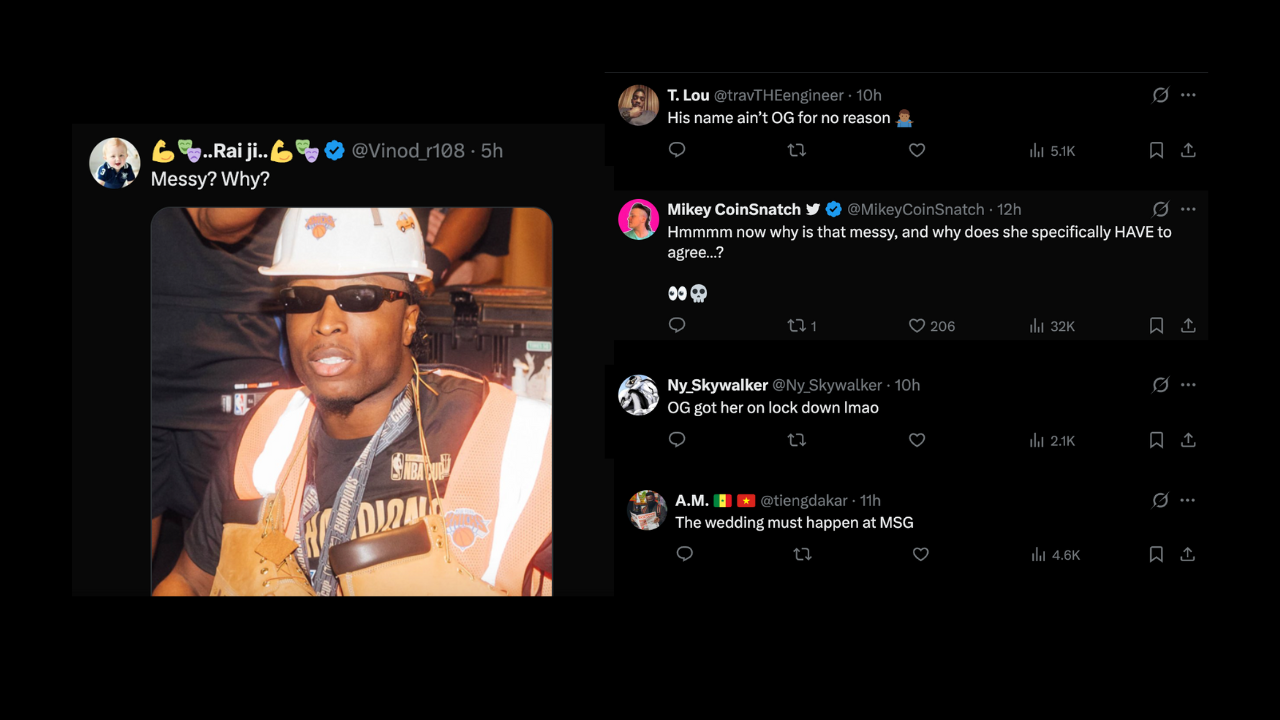Open more options on A.M.'s reply

point(1188,500)
